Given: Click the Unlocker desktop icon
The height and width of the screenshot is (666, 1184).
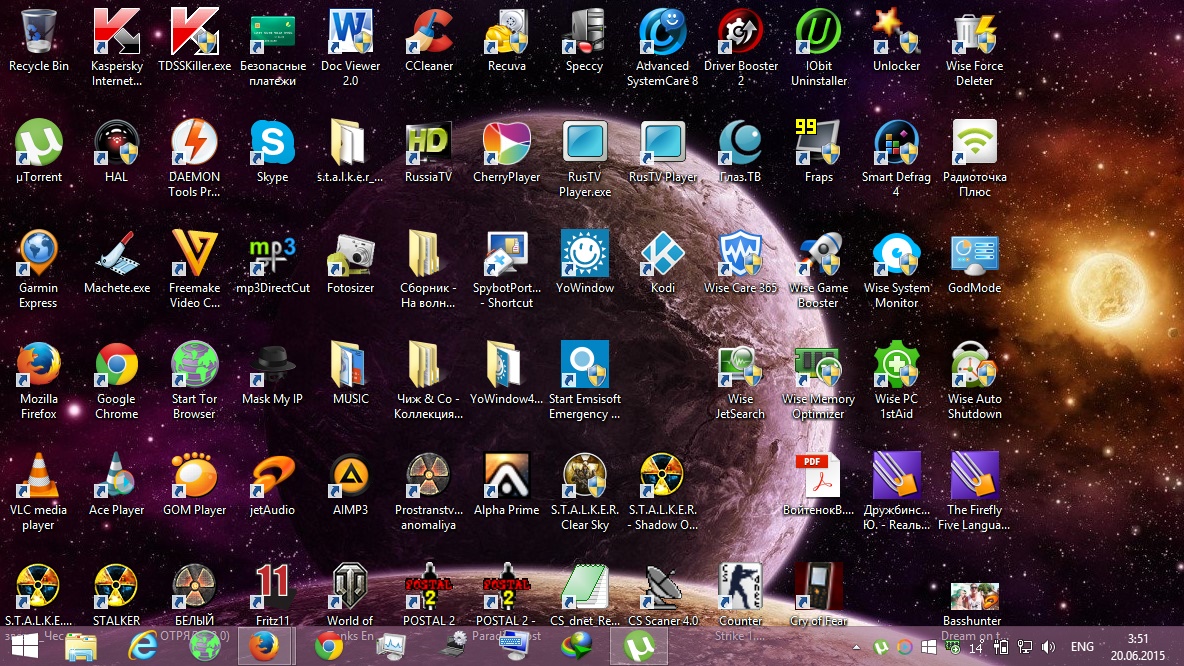Looking at the screenshot, I should click(x=896, y=32).
